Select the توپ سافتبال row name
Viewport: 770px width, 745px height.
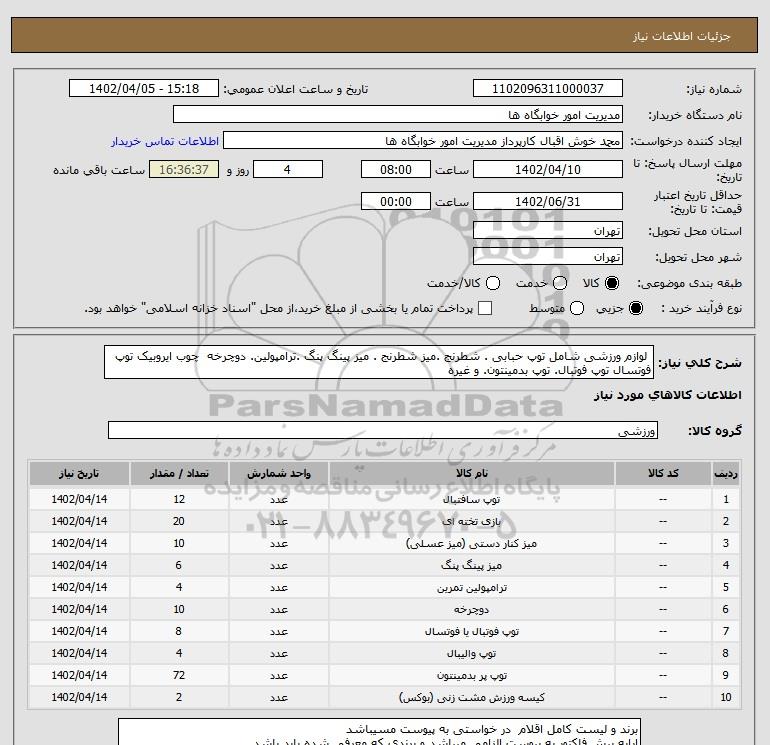pos(471,499)
